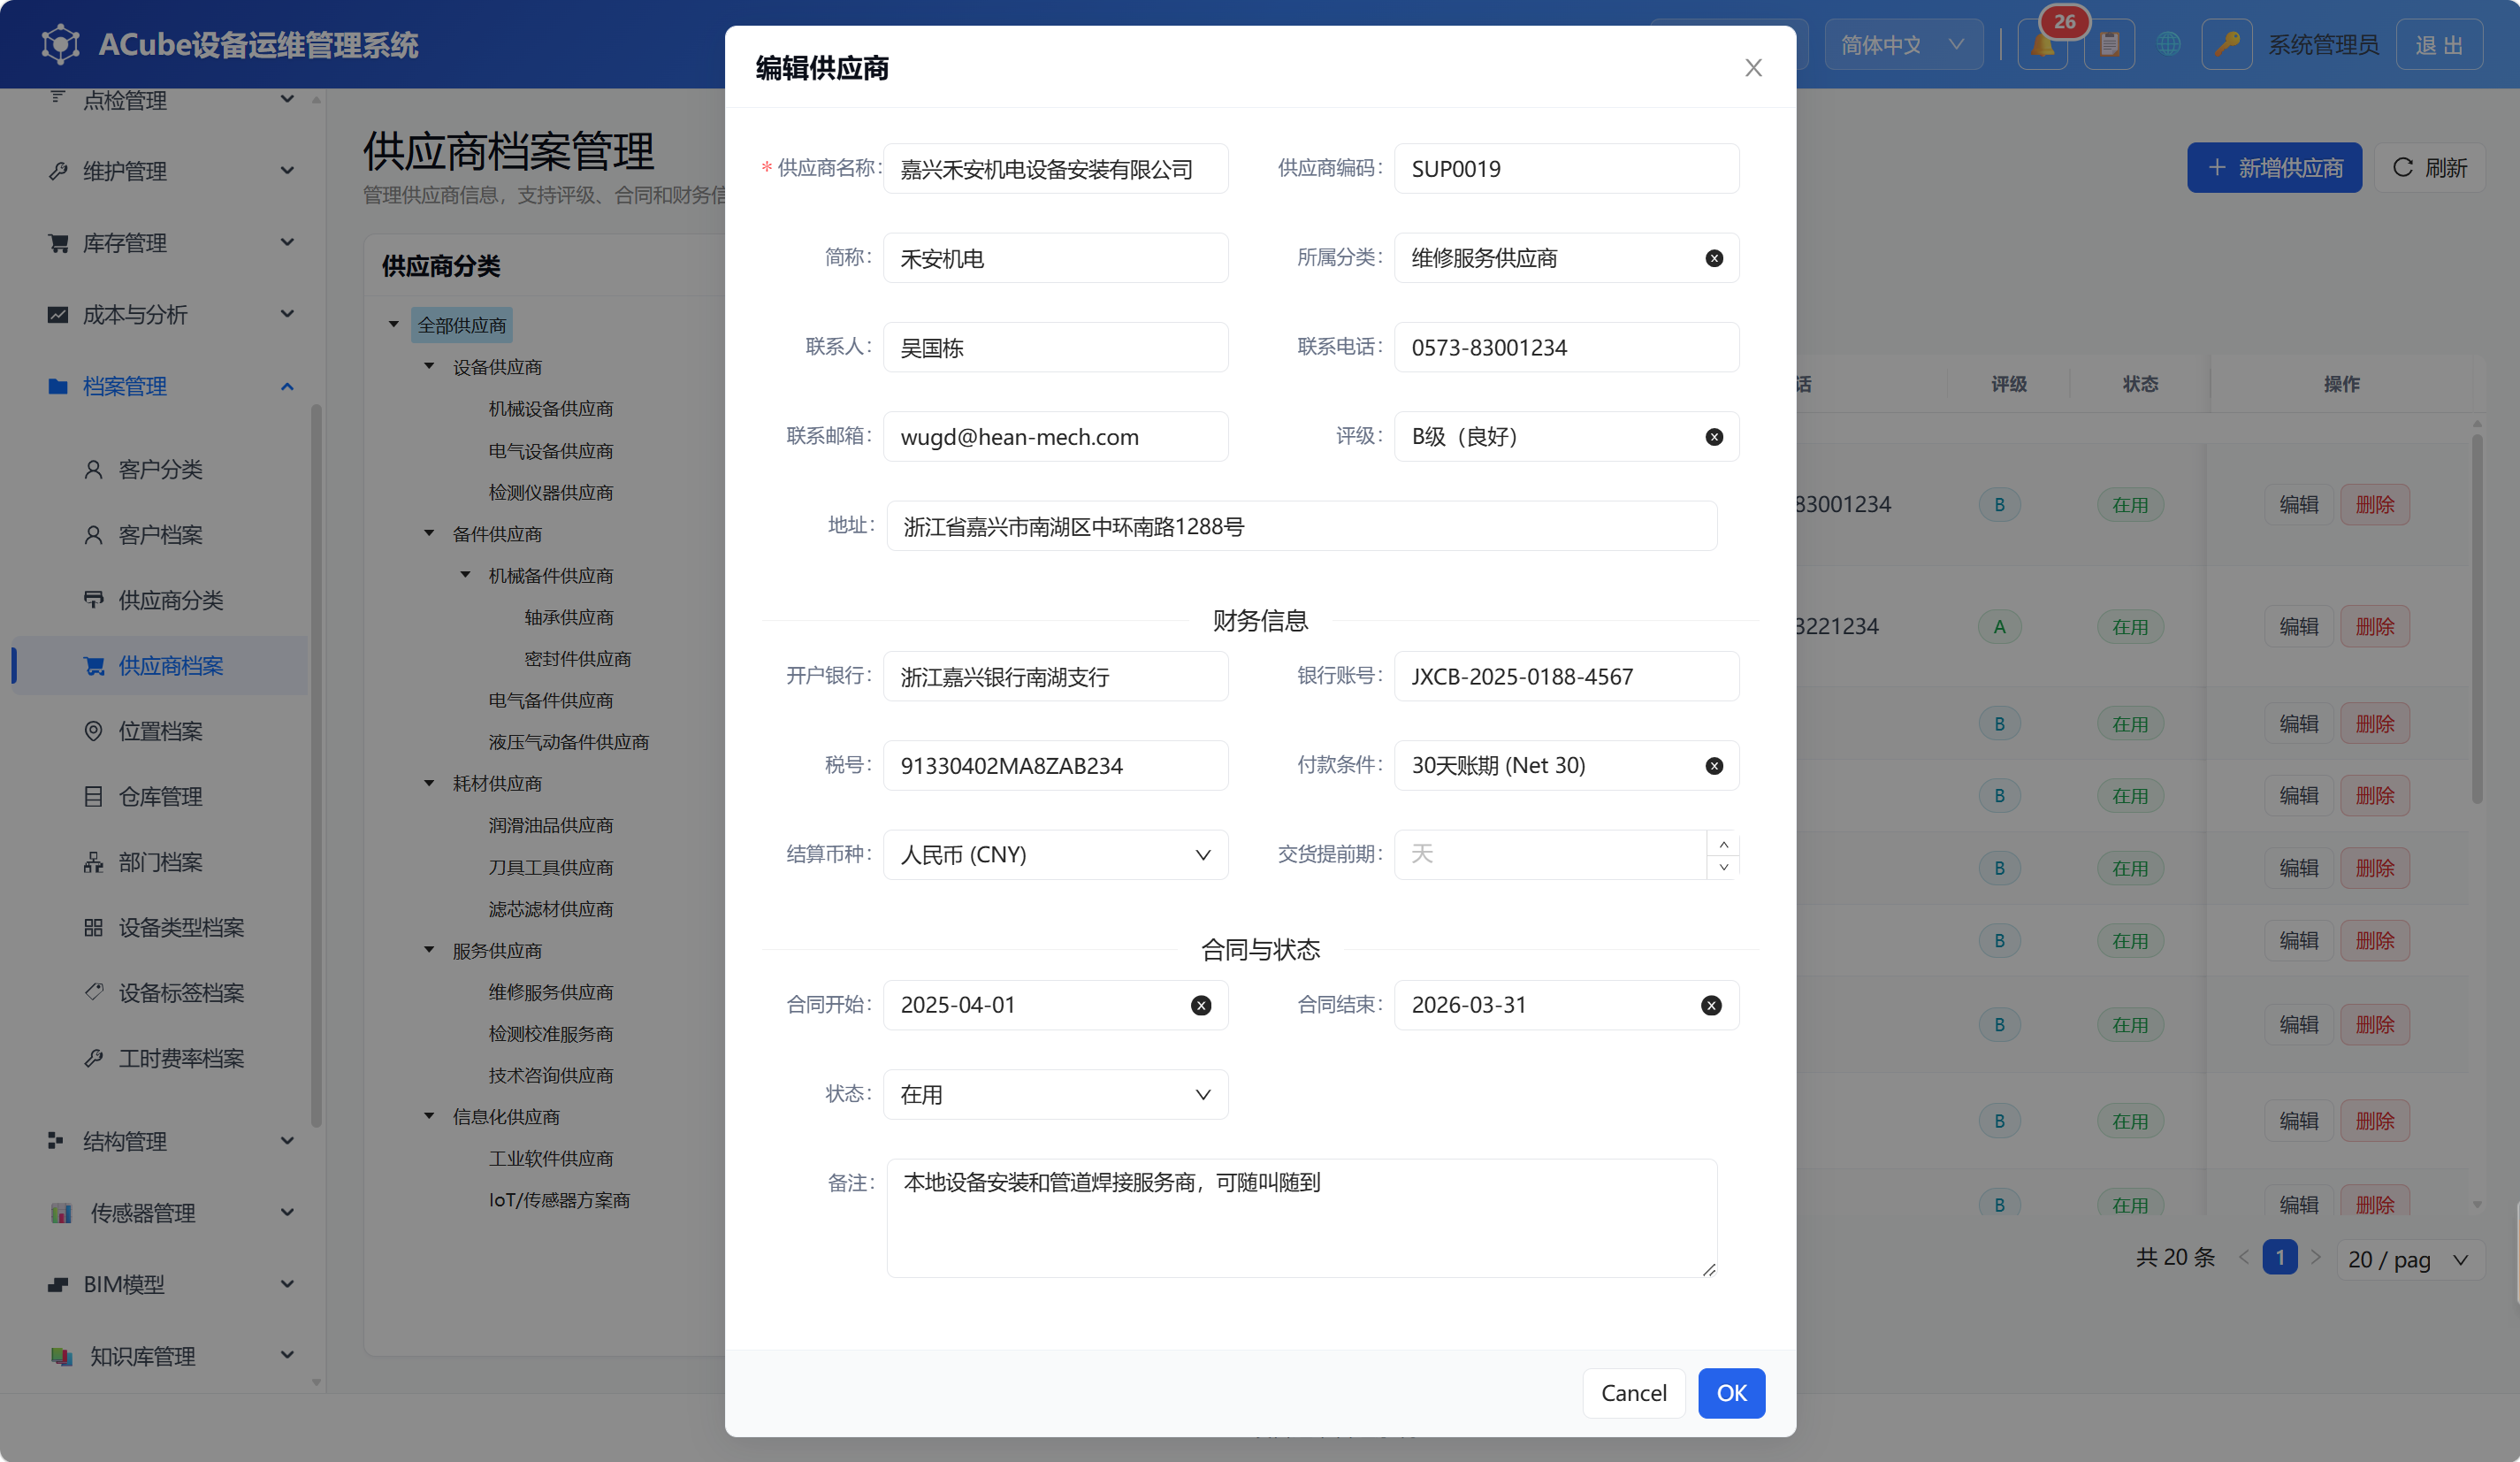Clear the 合同开始 date
This screenshot has width=2520, height=1462.
pos(1201,1005)
